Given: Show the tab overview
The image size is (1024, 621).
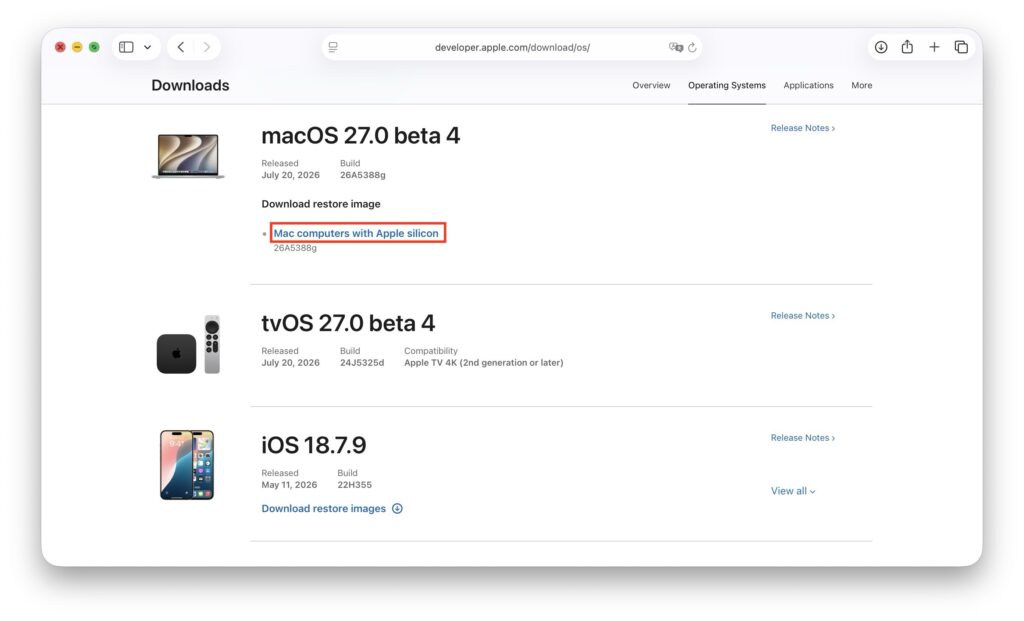Looking at the screenshot, I should (x=961, y=47).
